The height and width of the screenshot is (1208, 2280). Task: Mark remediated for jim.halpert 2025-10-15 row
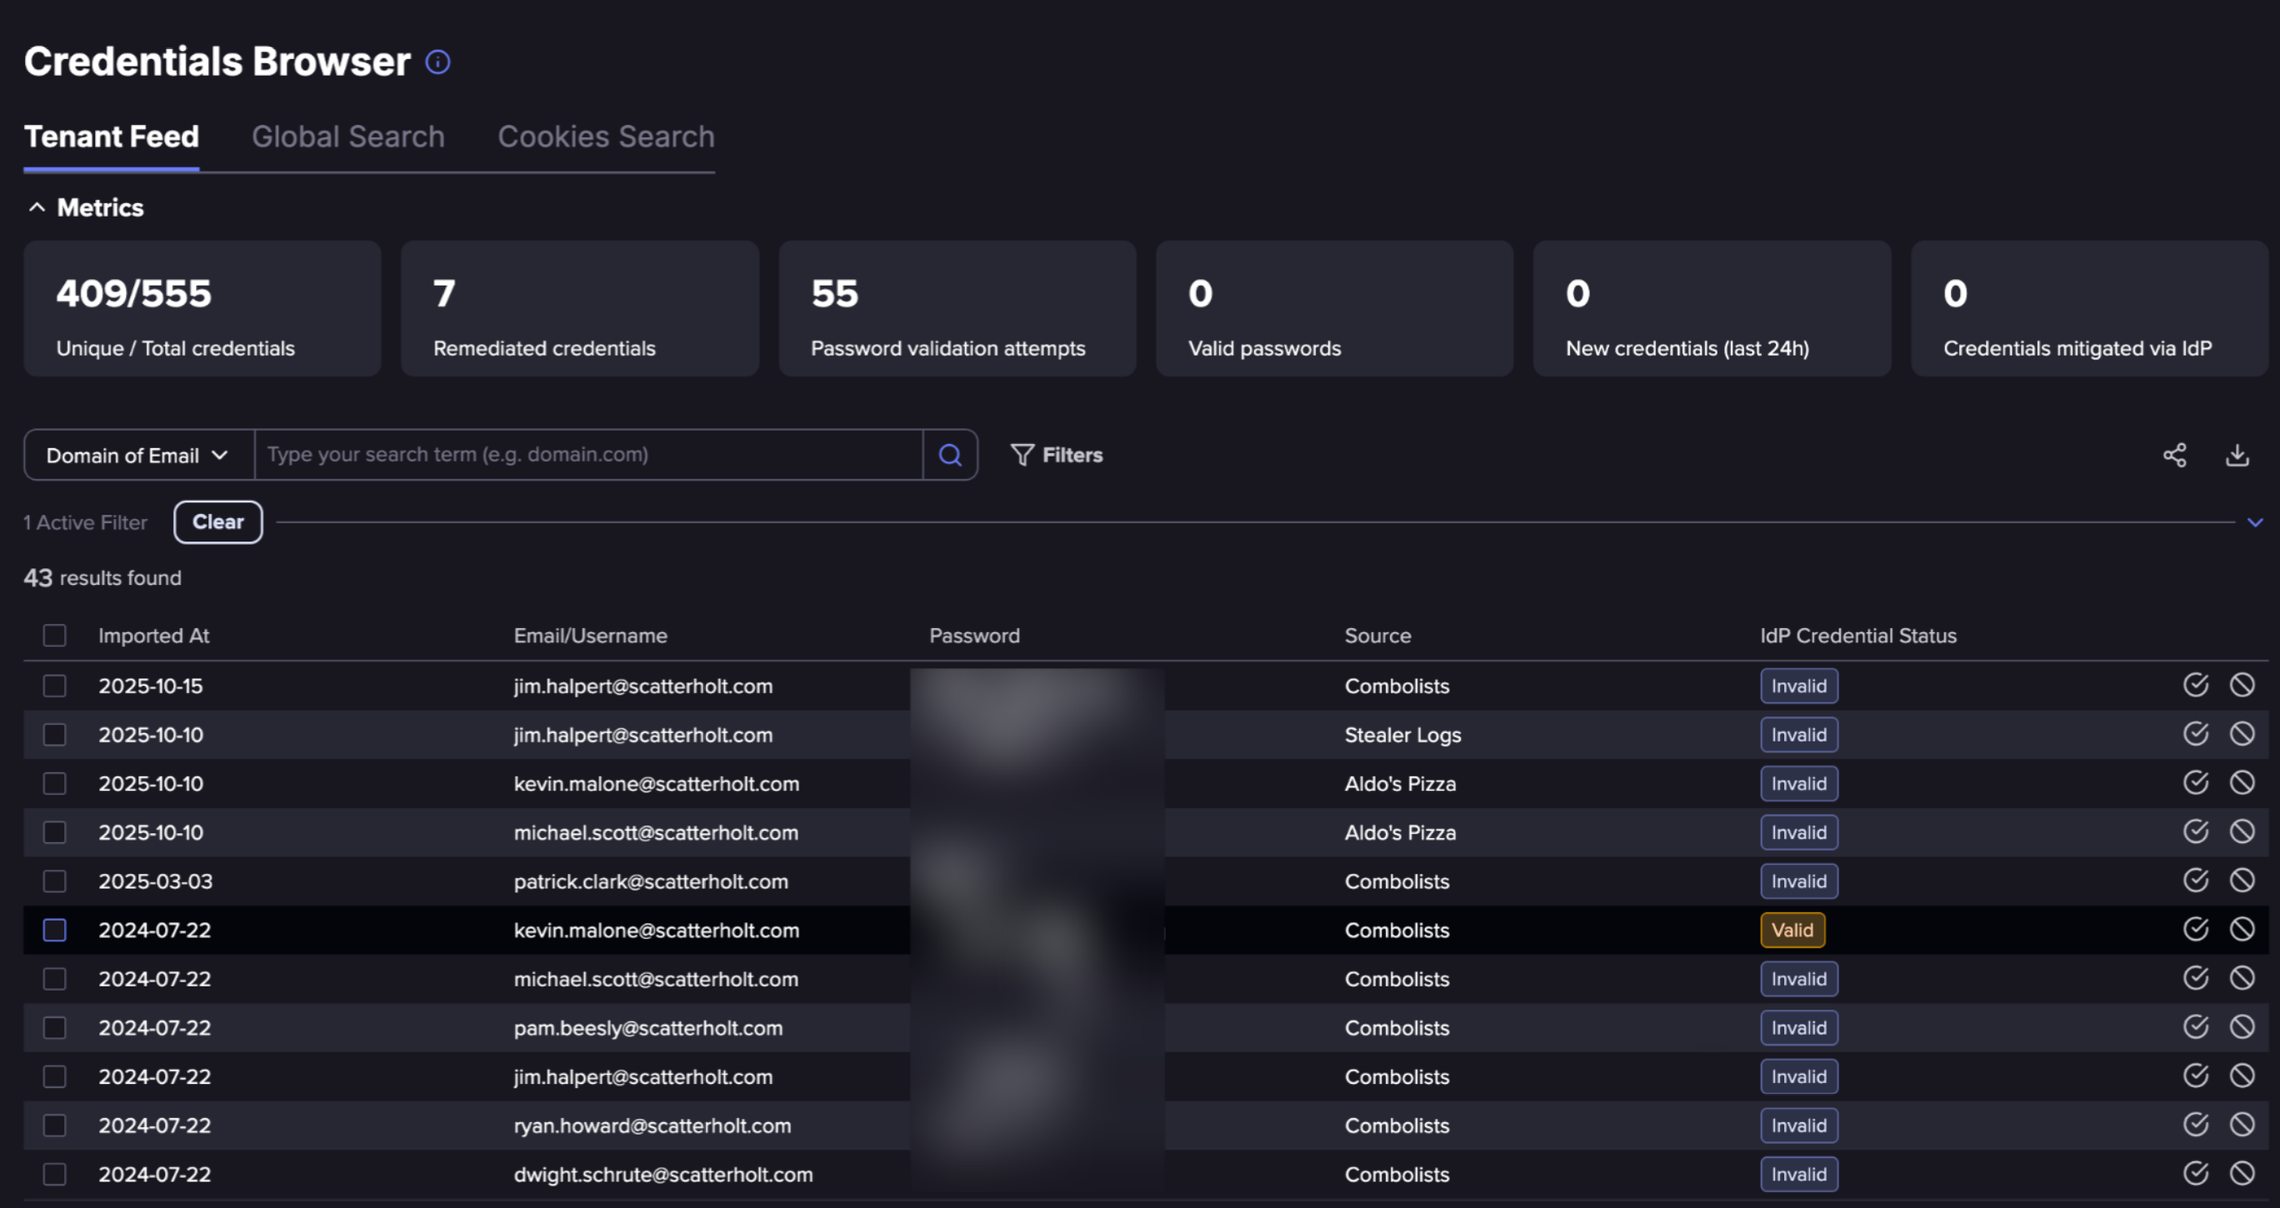2195,685
